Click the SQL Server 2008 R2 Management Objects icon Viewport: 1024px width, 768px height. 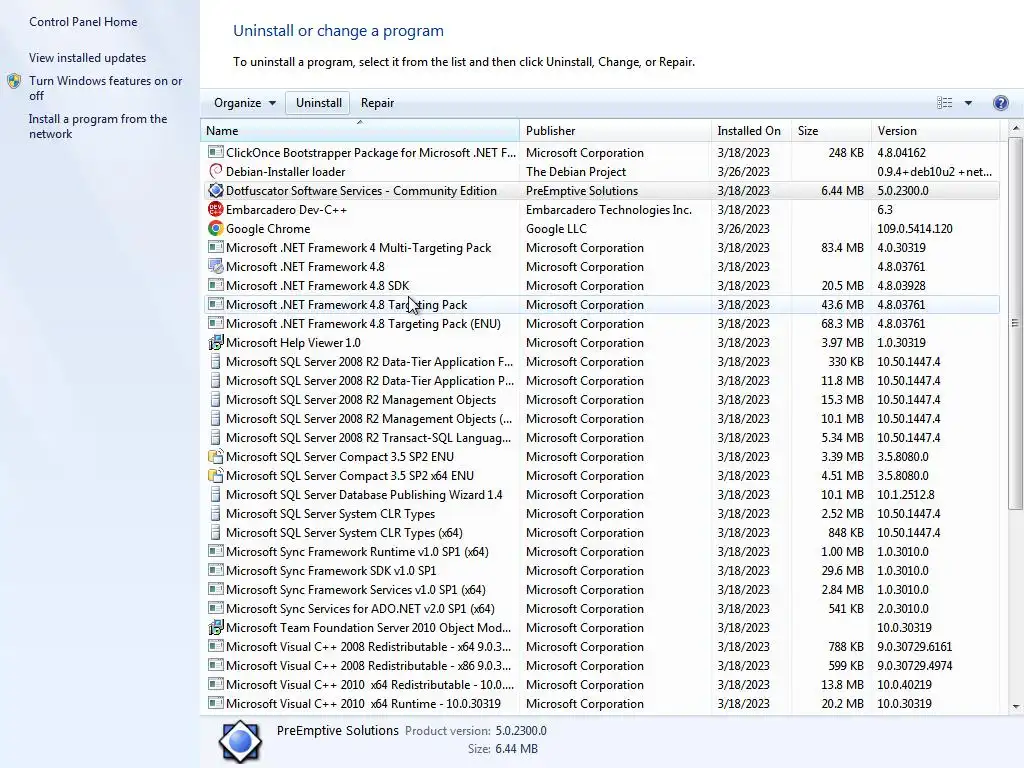click(216, 399)
